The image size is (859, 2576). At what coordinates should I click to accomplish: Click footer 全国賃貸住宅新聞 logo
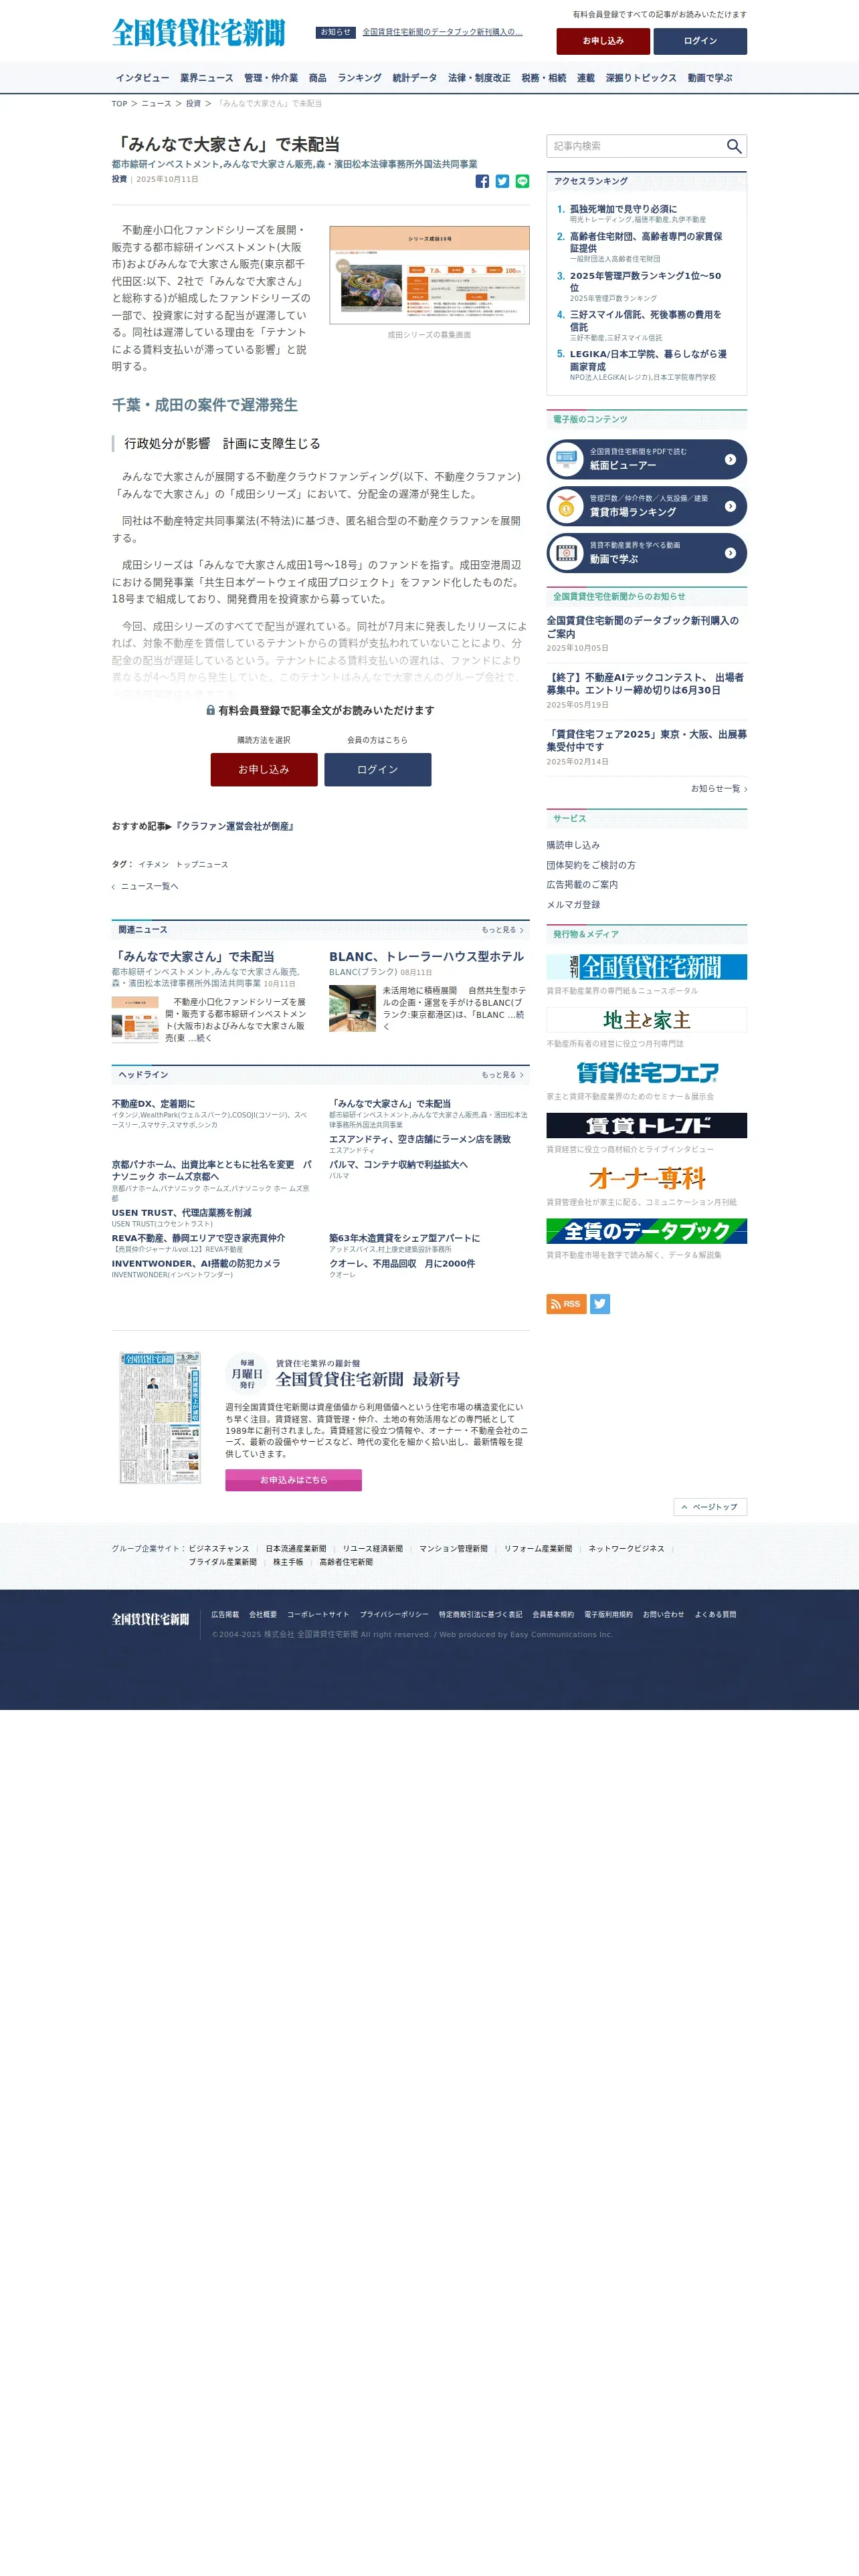150,1619
